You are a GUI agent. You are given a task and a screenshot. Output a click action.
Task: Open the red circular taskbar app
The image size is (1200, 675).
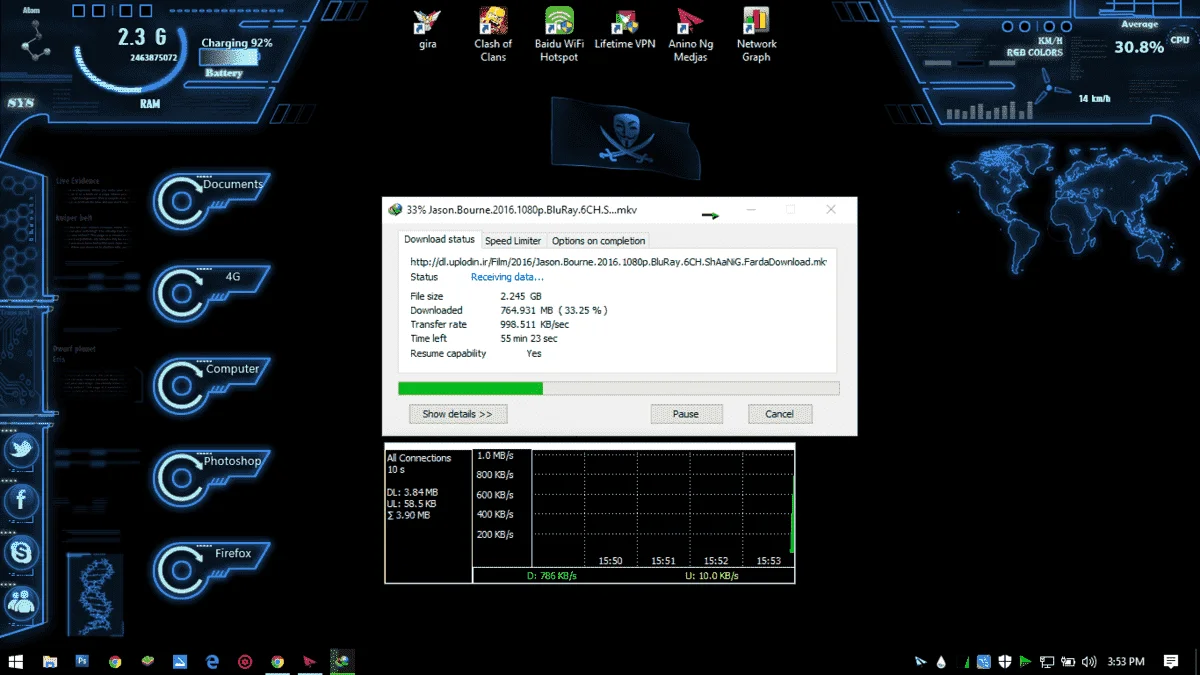tap(245, 661)
